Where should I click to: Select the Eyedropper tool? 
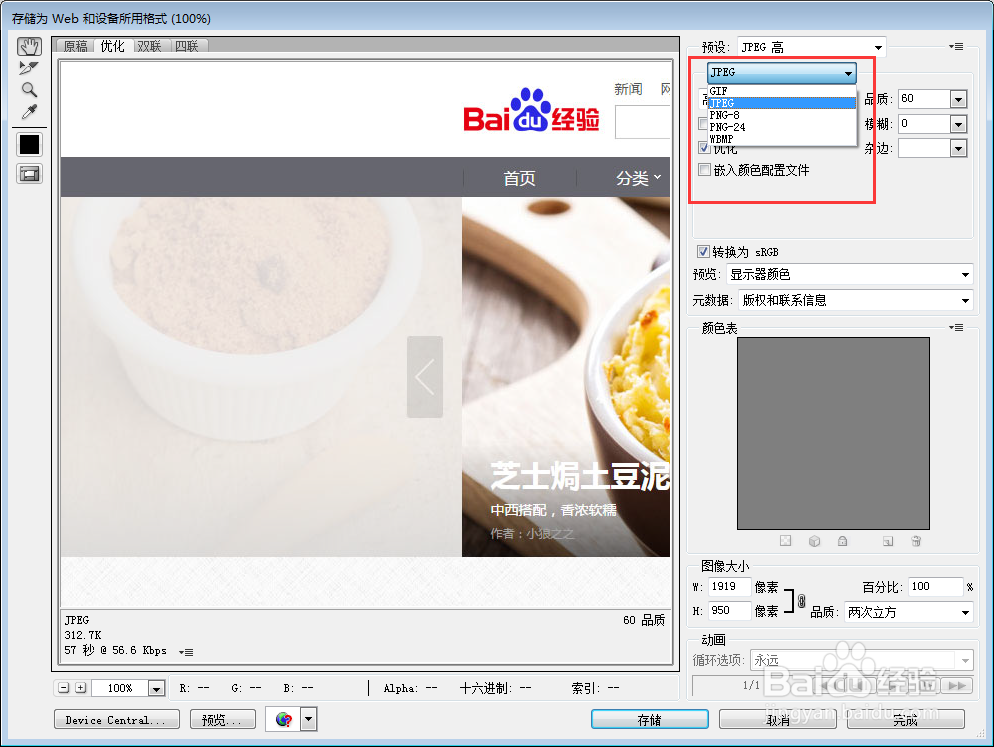(x=29, y=112)
